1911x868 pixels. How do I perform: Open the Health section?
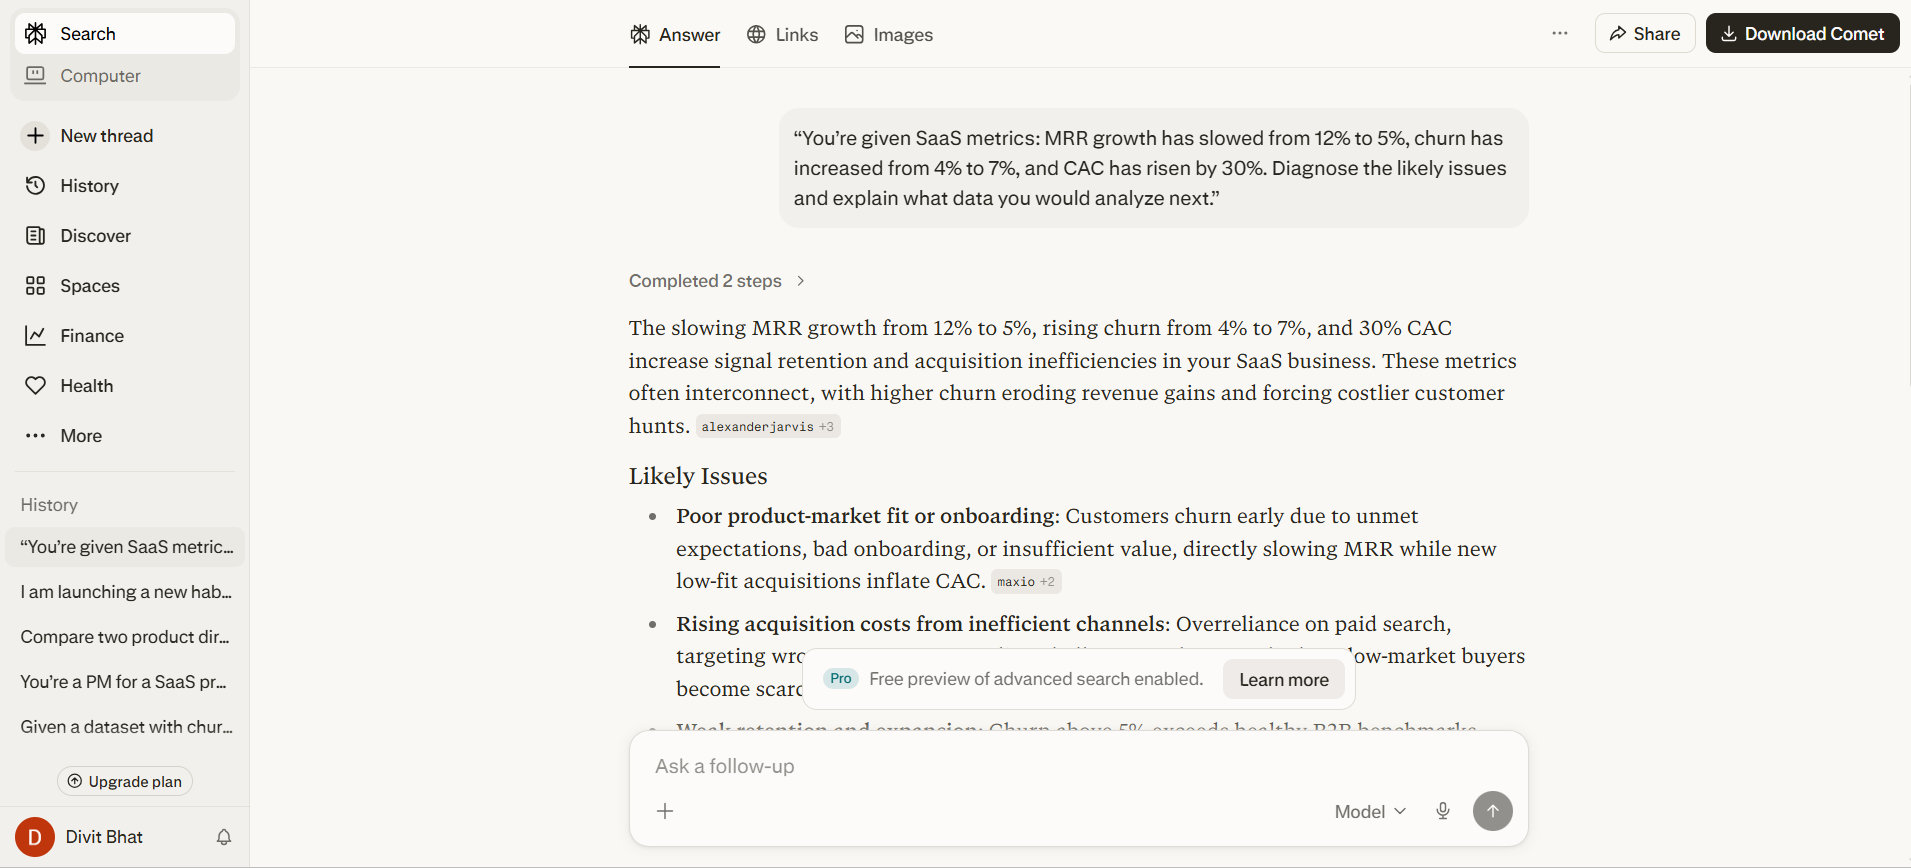tap(85, 385)
